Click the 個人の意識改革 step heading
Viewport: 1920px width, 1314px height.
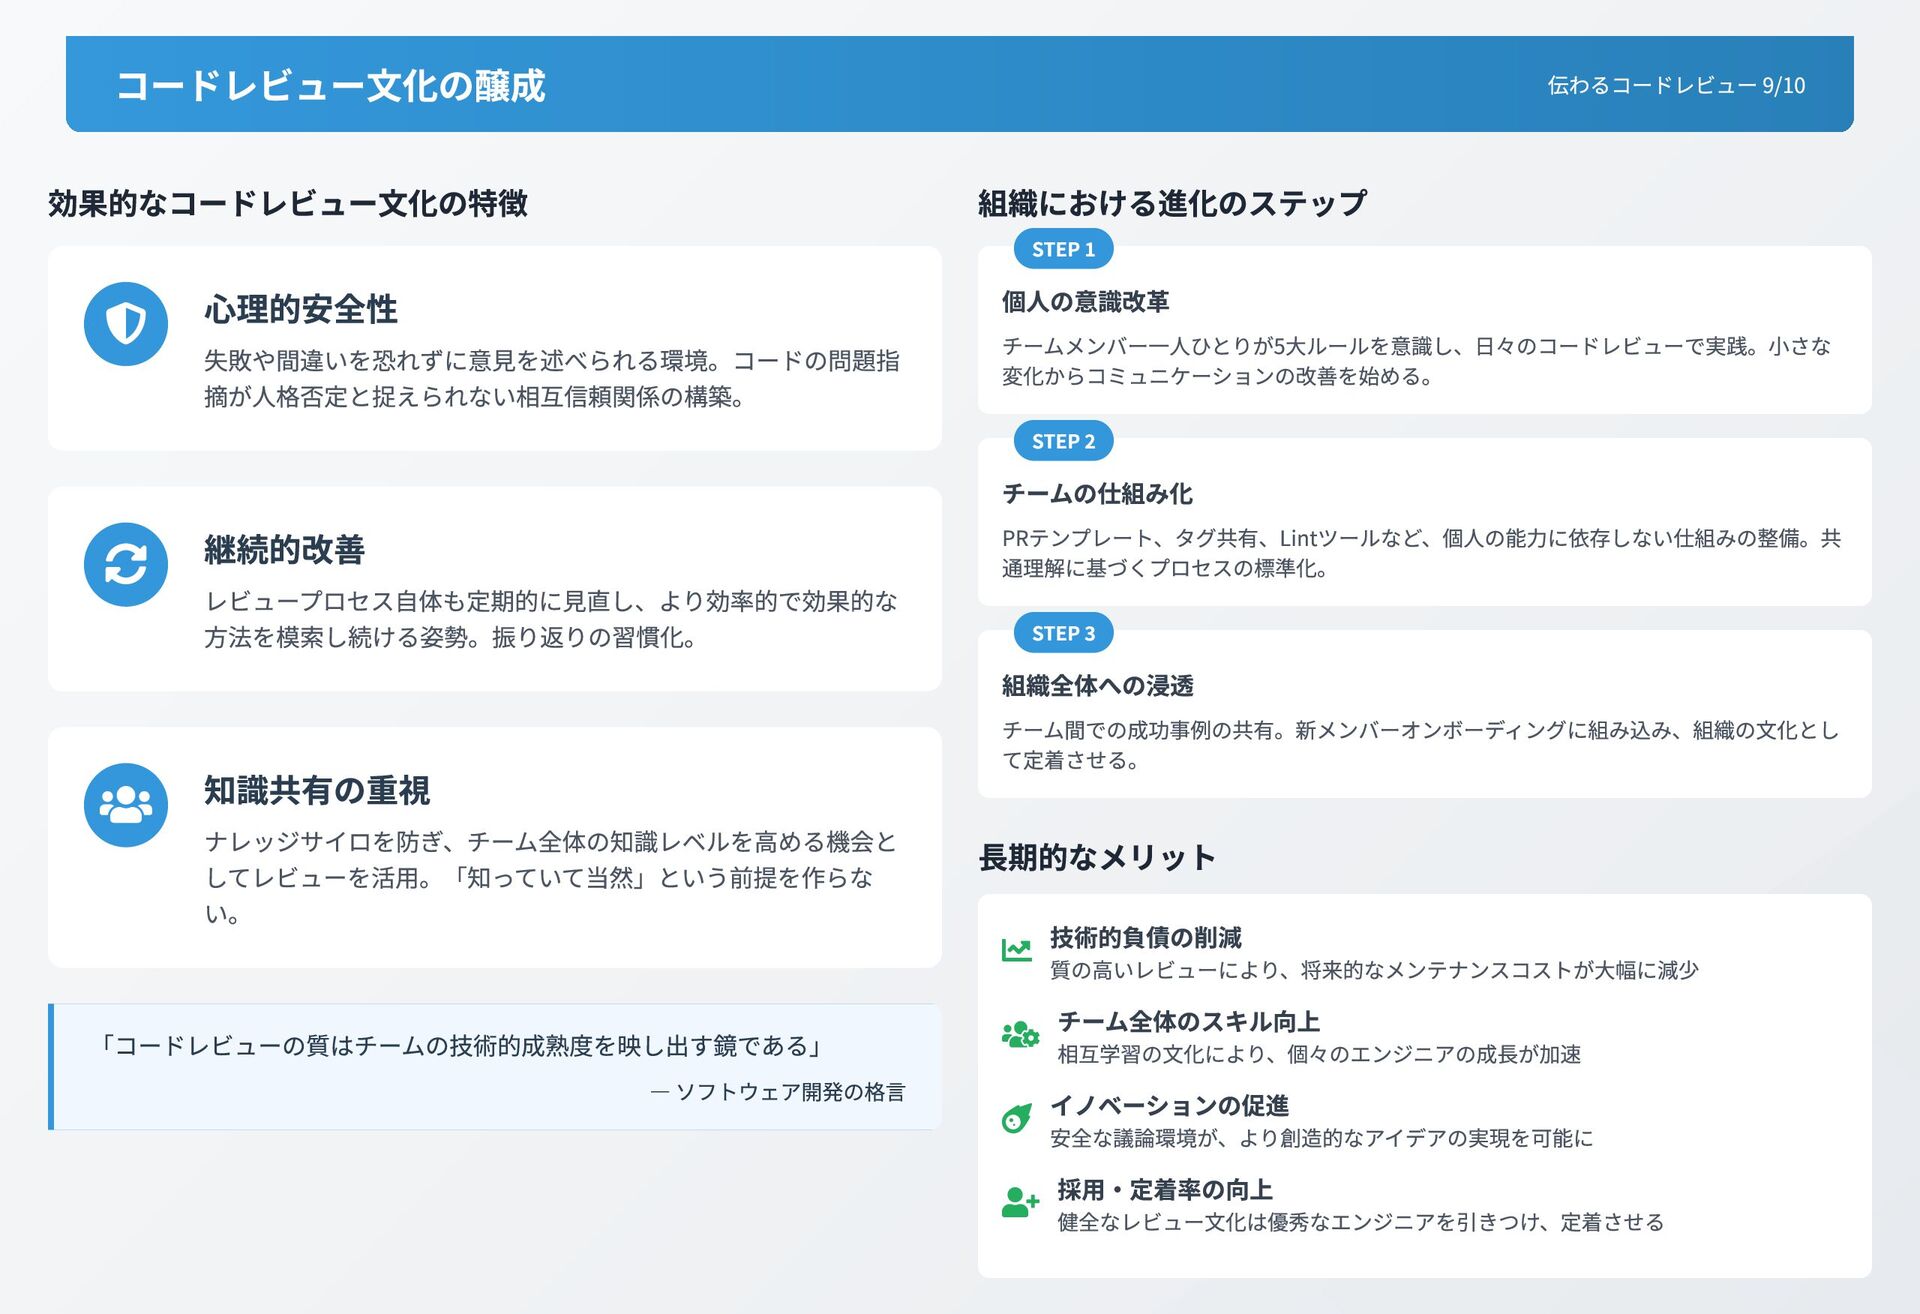[1085, 302]
